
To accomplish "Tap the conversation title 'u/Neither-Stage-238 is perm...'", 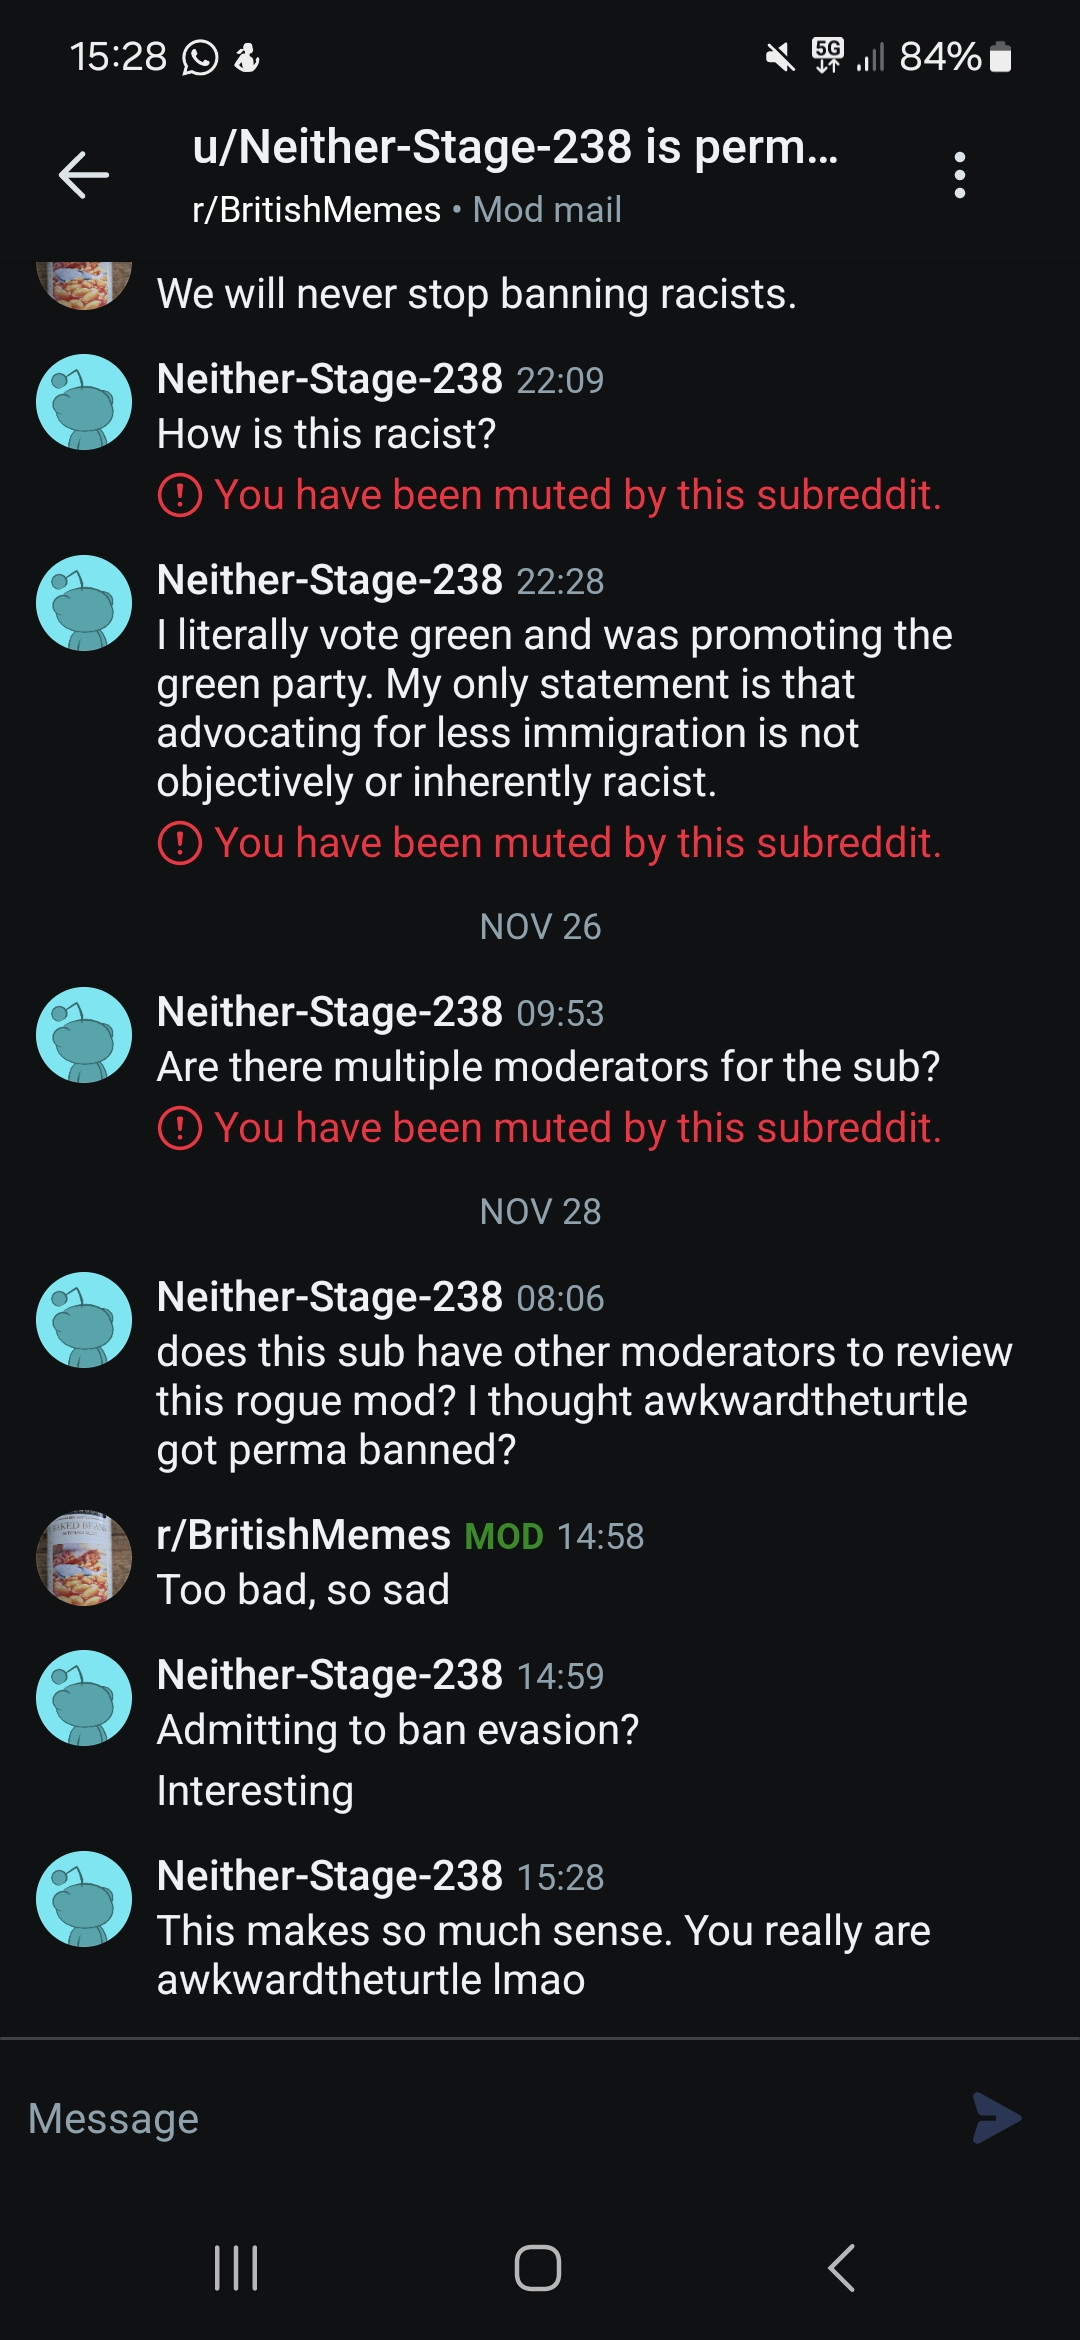I will [515, 147].
